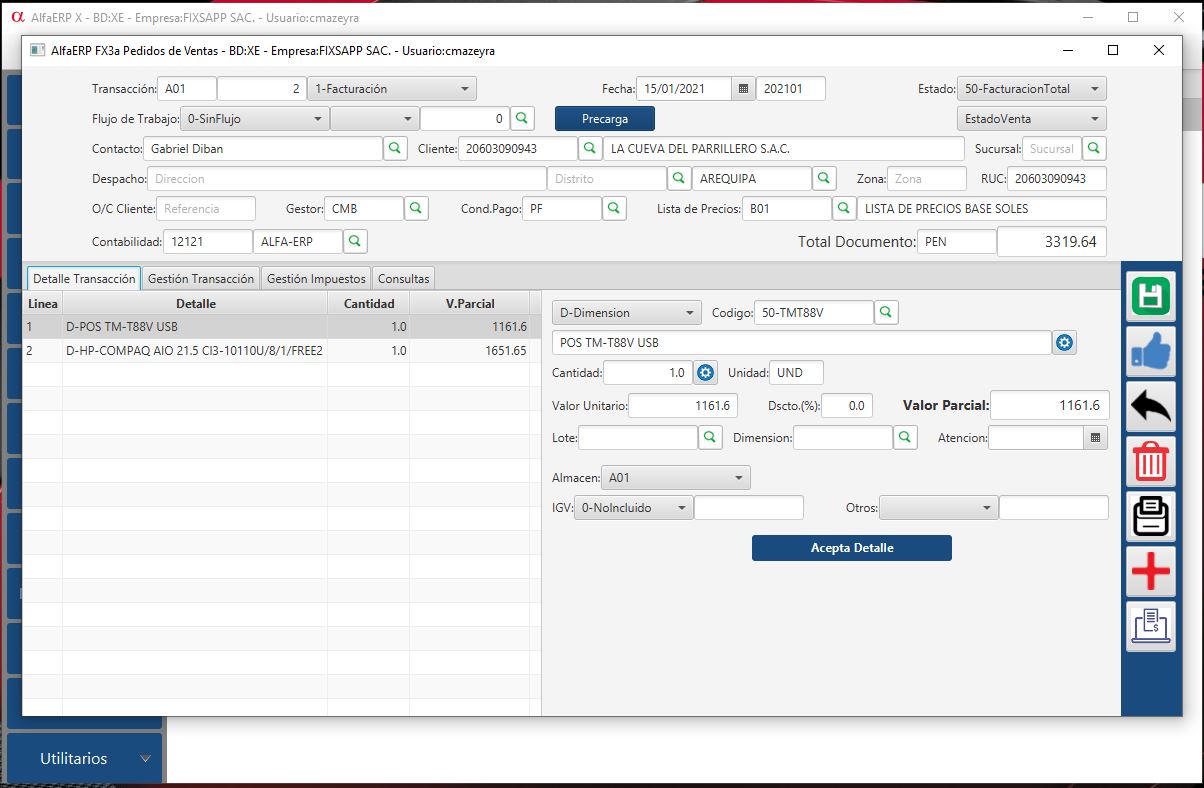The width and height of the screenshot is (1204, 788).
Task: Click the Acepta Detalle button
Action: click(851, 548)
